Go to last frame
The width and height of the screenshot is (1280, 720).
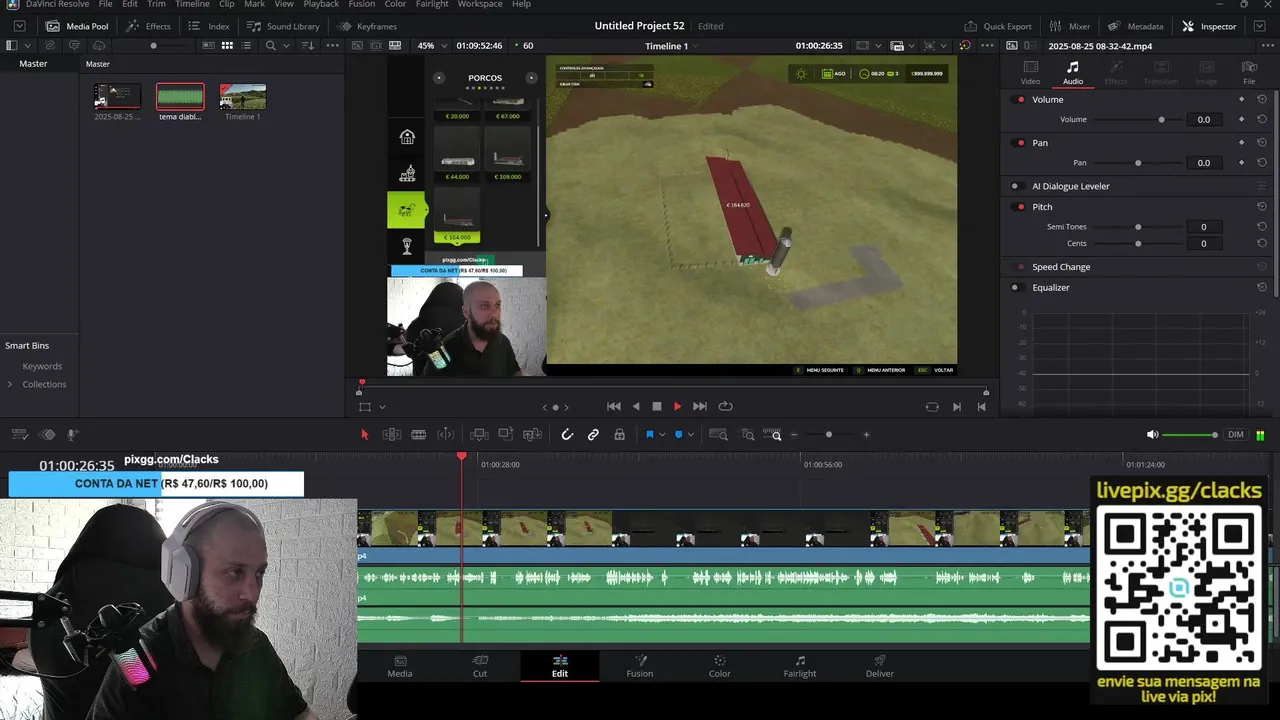click(x=700, y=406)
